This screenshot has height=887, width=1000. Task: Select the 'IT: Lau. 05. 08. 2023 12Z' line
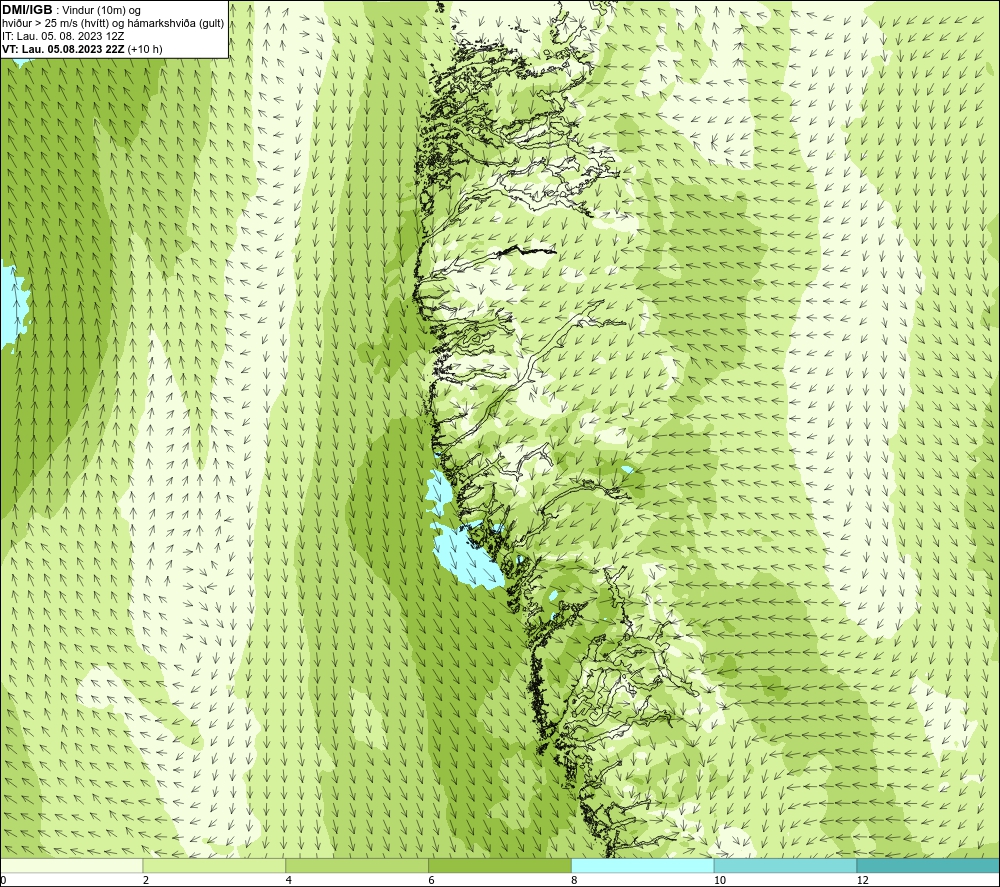point(63,36)
